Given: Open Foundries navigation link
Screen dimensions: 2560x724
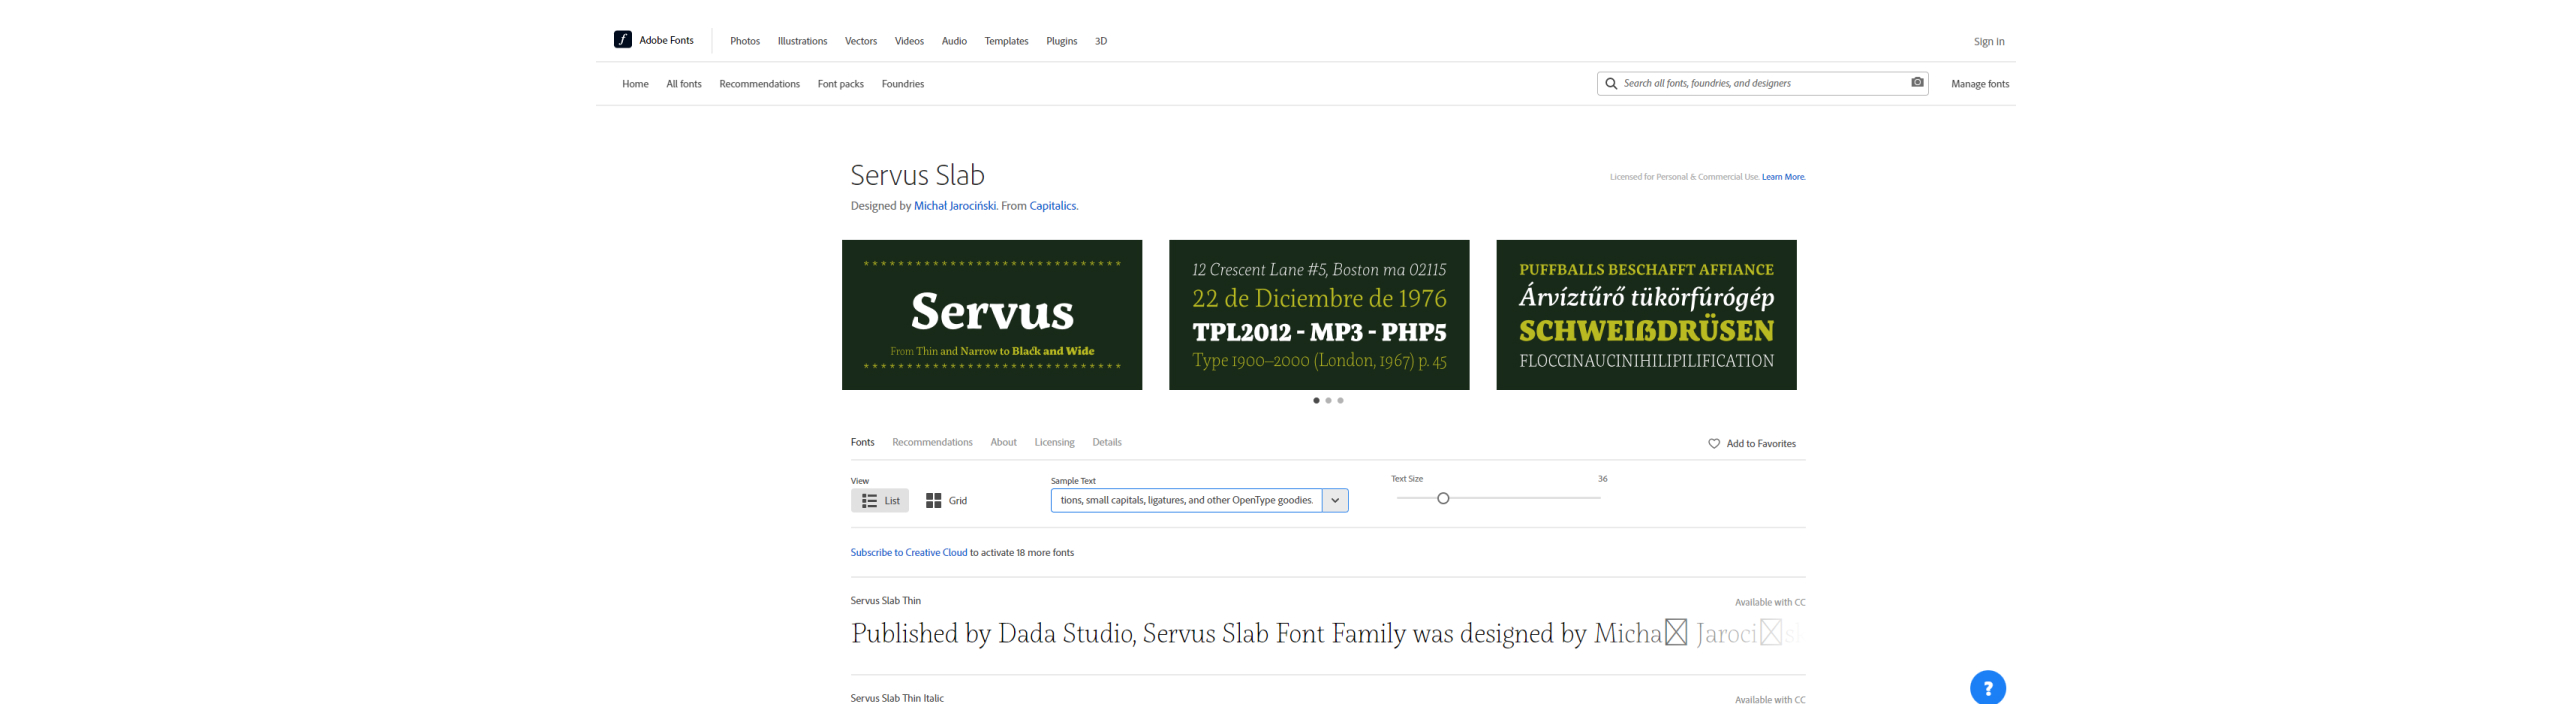Looking at the screenshot, I should coord(902,84).
